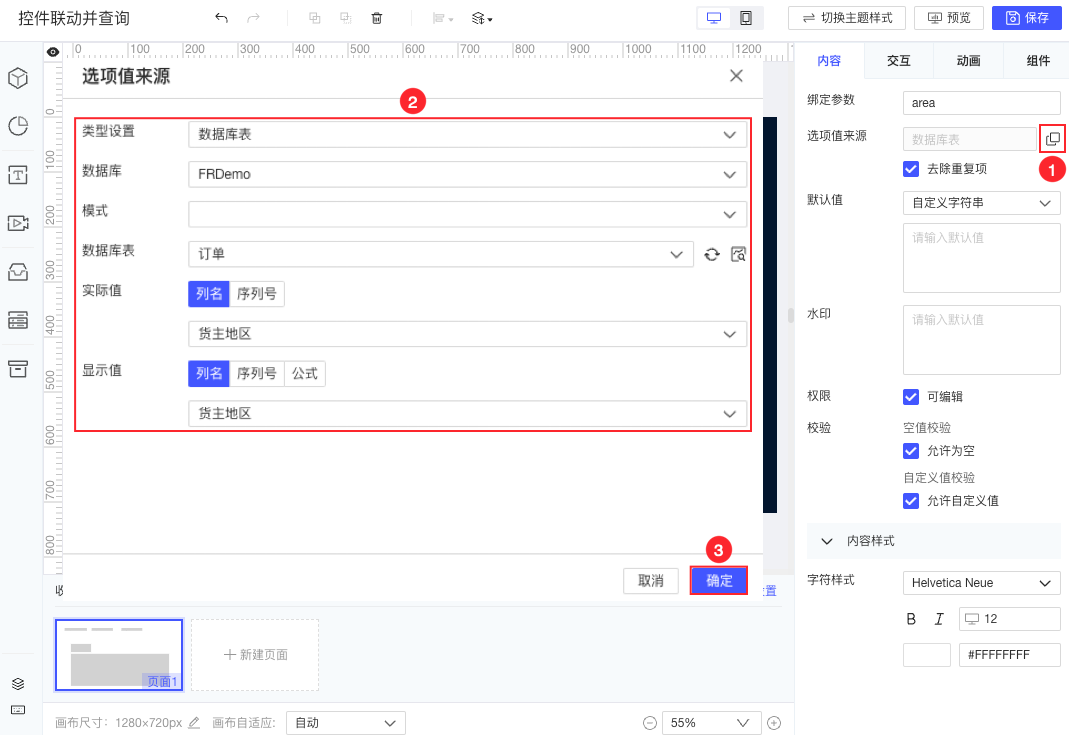Click the send-backward layer icon
The height and width of the screenshot is (735, 1069).
pos(346,18)
